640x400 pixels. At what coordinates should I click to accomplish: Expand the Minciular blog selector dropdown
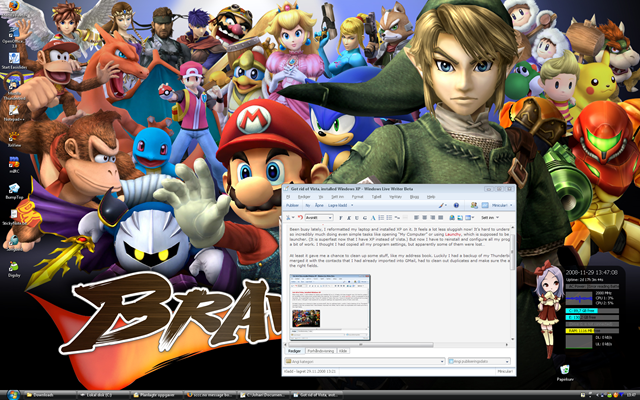(x=511, y=205)
